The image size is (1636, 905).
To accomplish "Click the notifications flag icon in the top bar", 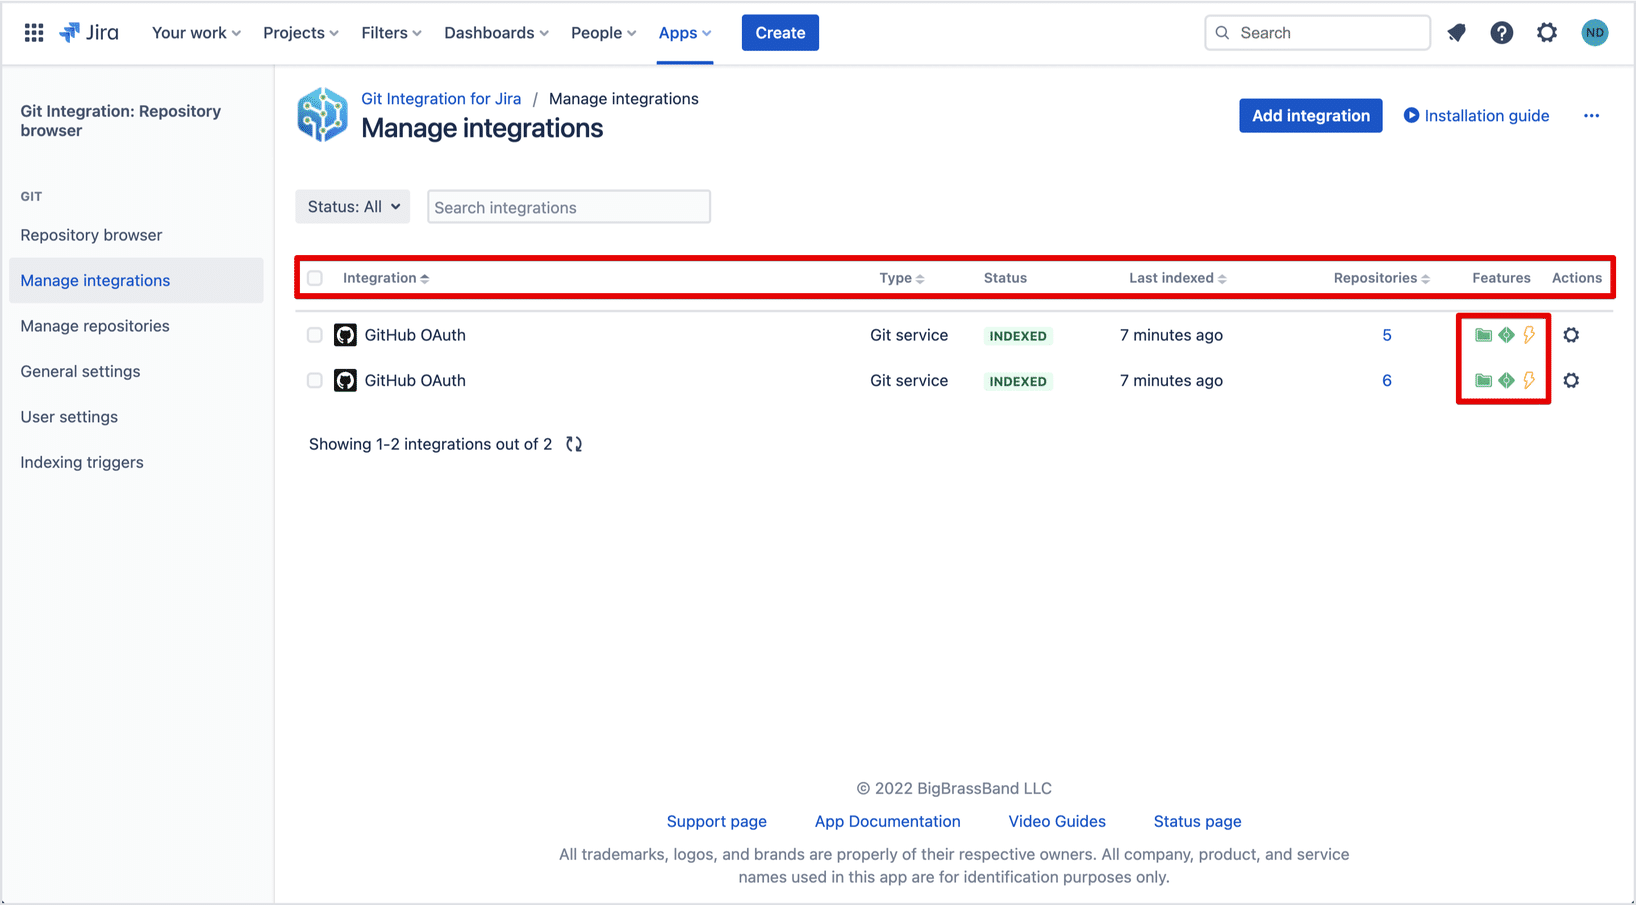I will click(1456, 32).
